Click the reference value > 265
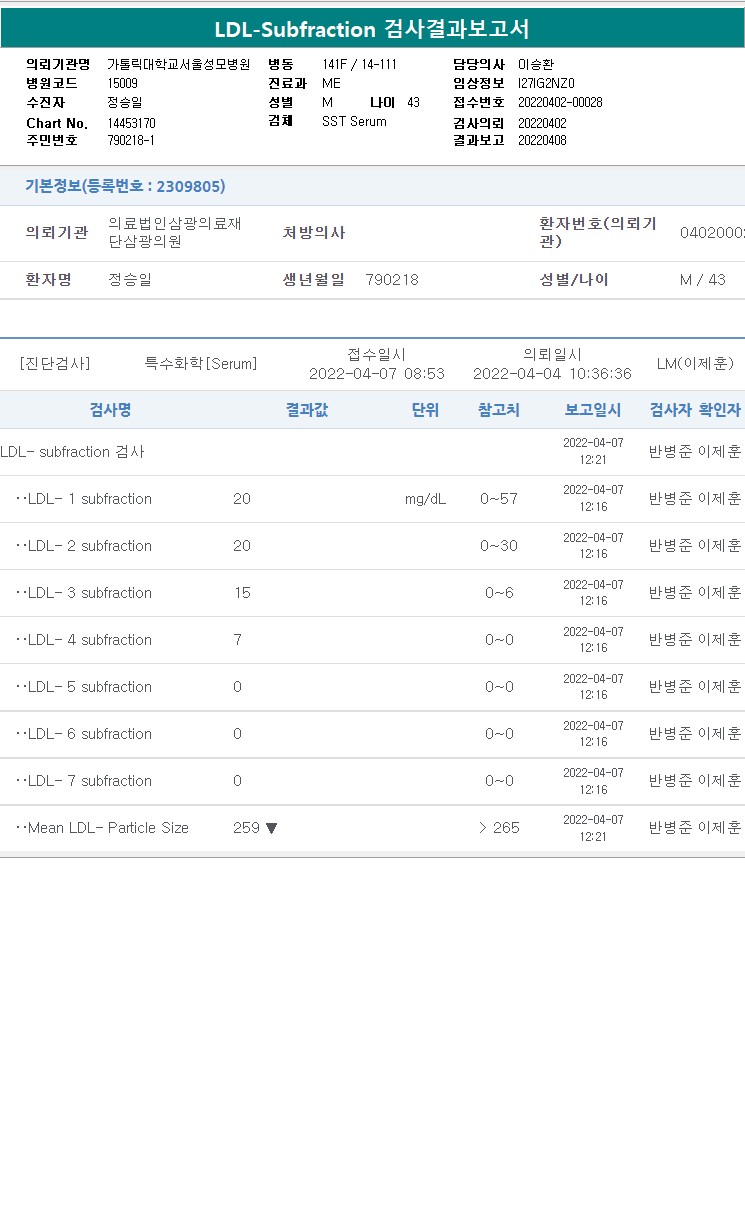745x1228 pixels. (x=499, y=828)
